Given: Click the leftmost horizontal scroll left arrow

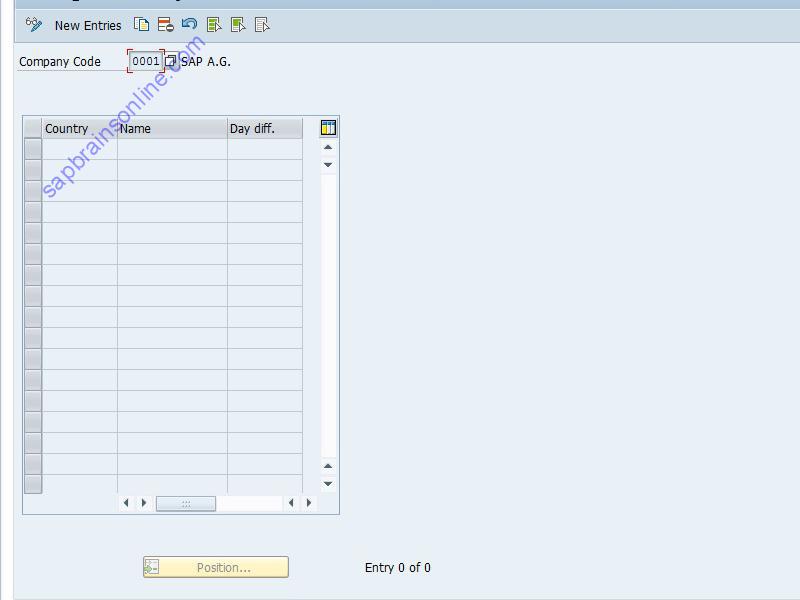Looking at the screenshot, I should tap(126, 503).
